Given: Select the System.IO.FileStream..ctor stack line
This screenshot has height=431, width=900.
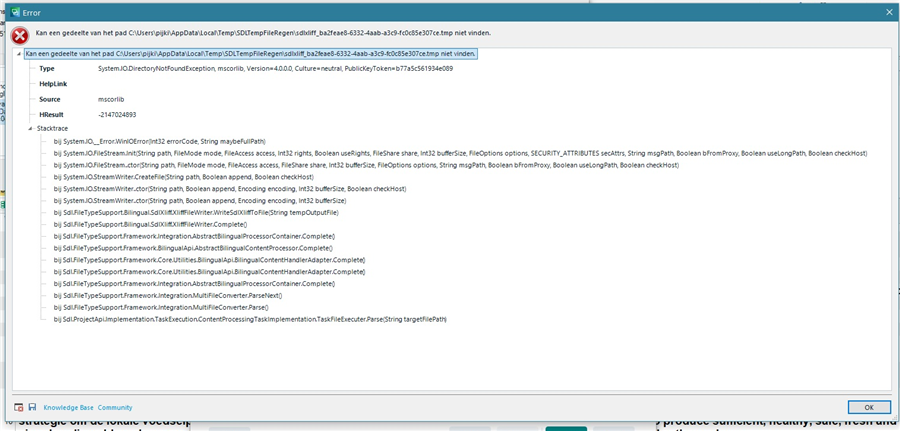Looking at the screenshot, I should (x=366, y=165).
